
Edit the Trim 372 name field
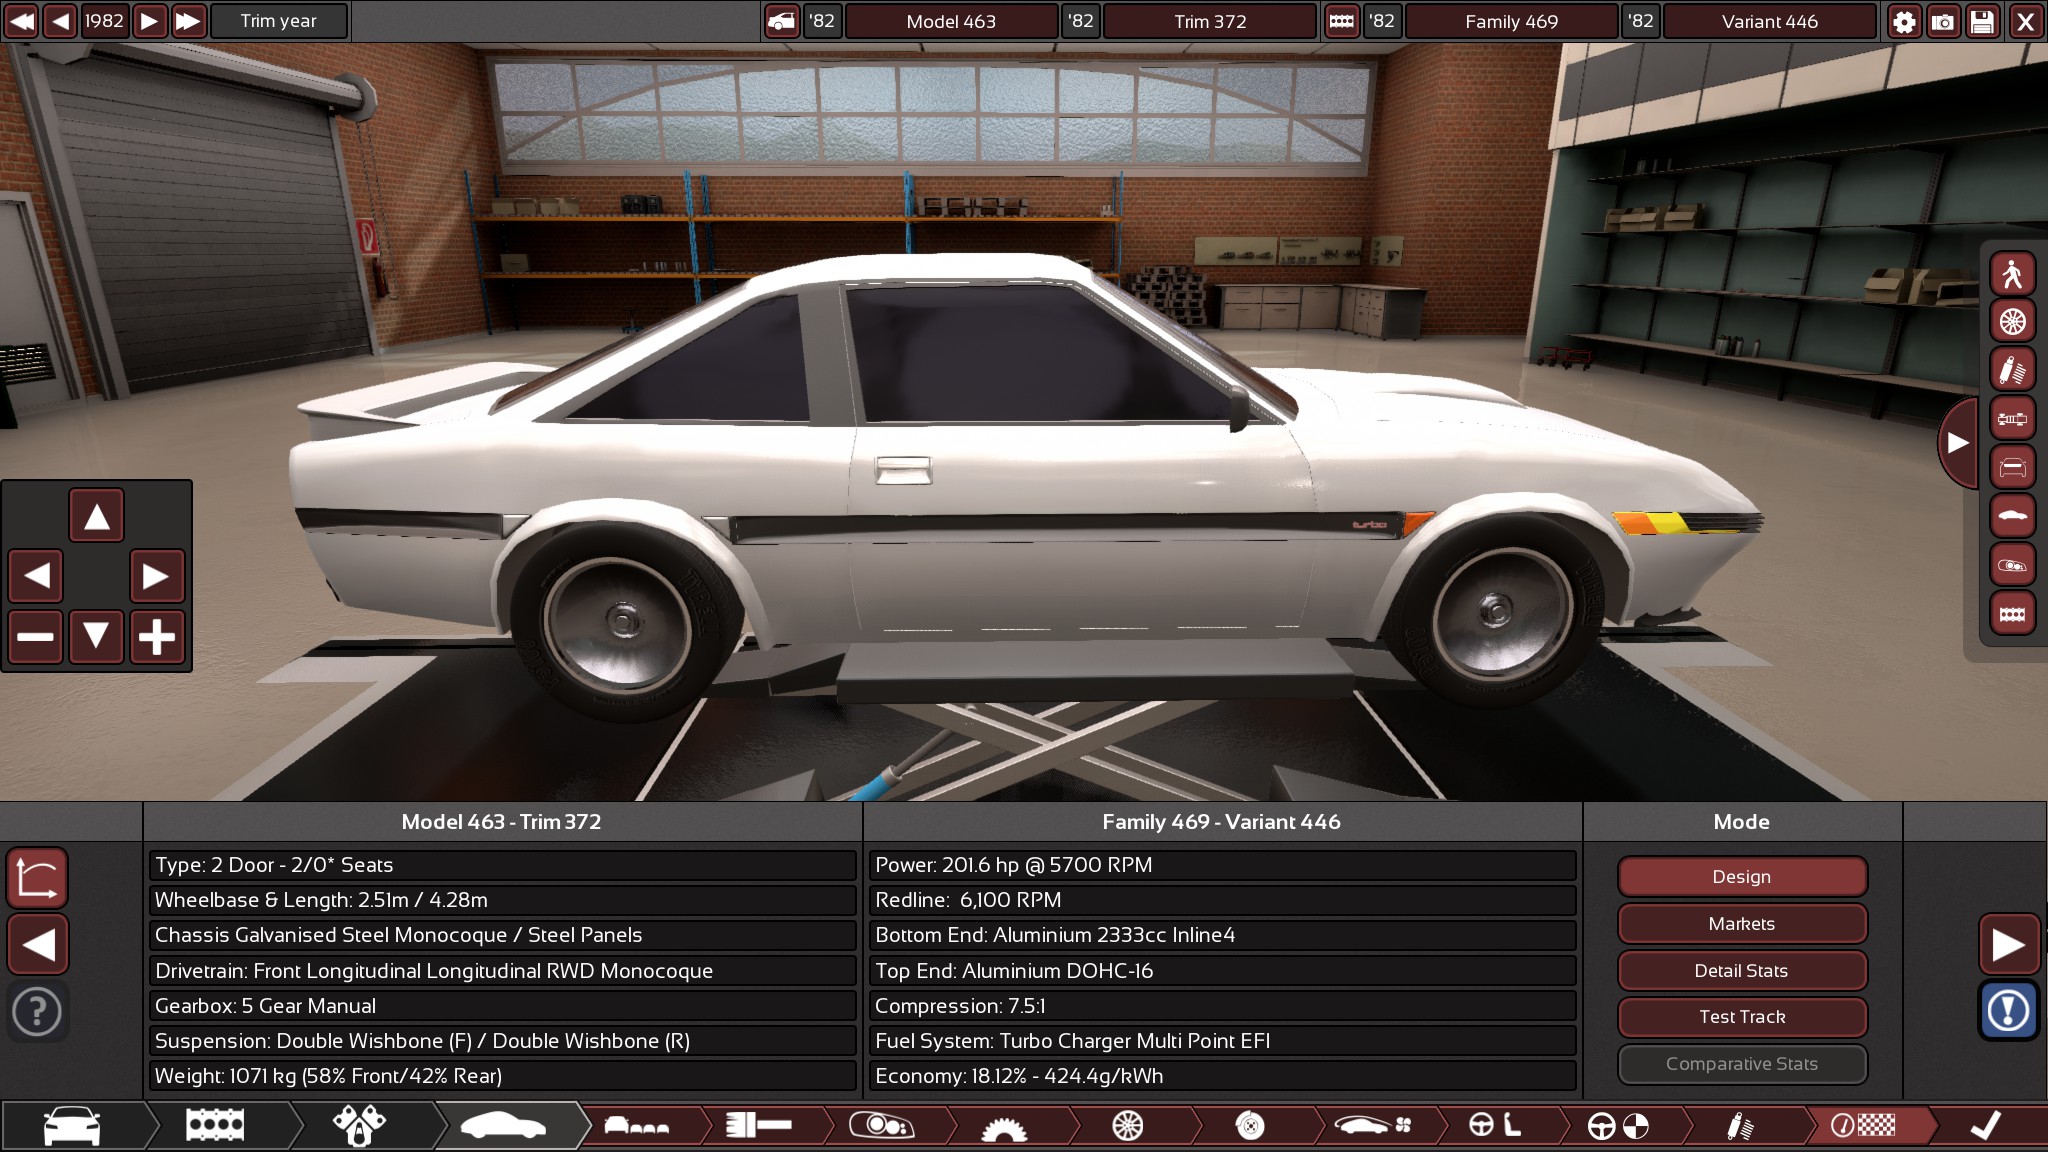[x=1210, y=21]
